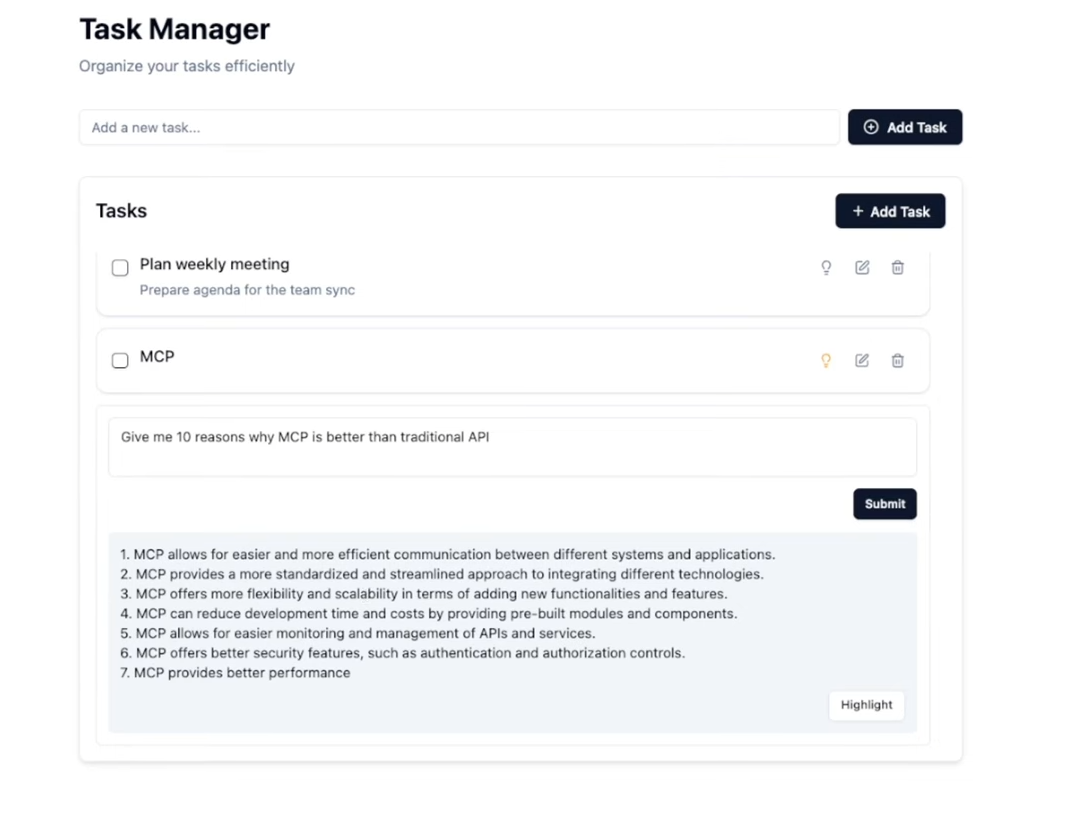Focus the Add a new task input
Image resolution: width=1075 pixels, height=815 pixels.
(x=459, y=127)
